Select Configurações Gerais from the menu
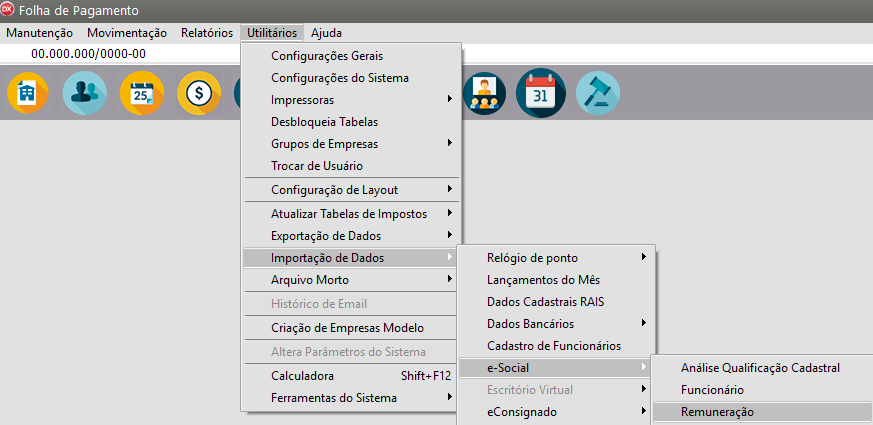This screenshot has height=425, width=873. (x=327, y=56)
